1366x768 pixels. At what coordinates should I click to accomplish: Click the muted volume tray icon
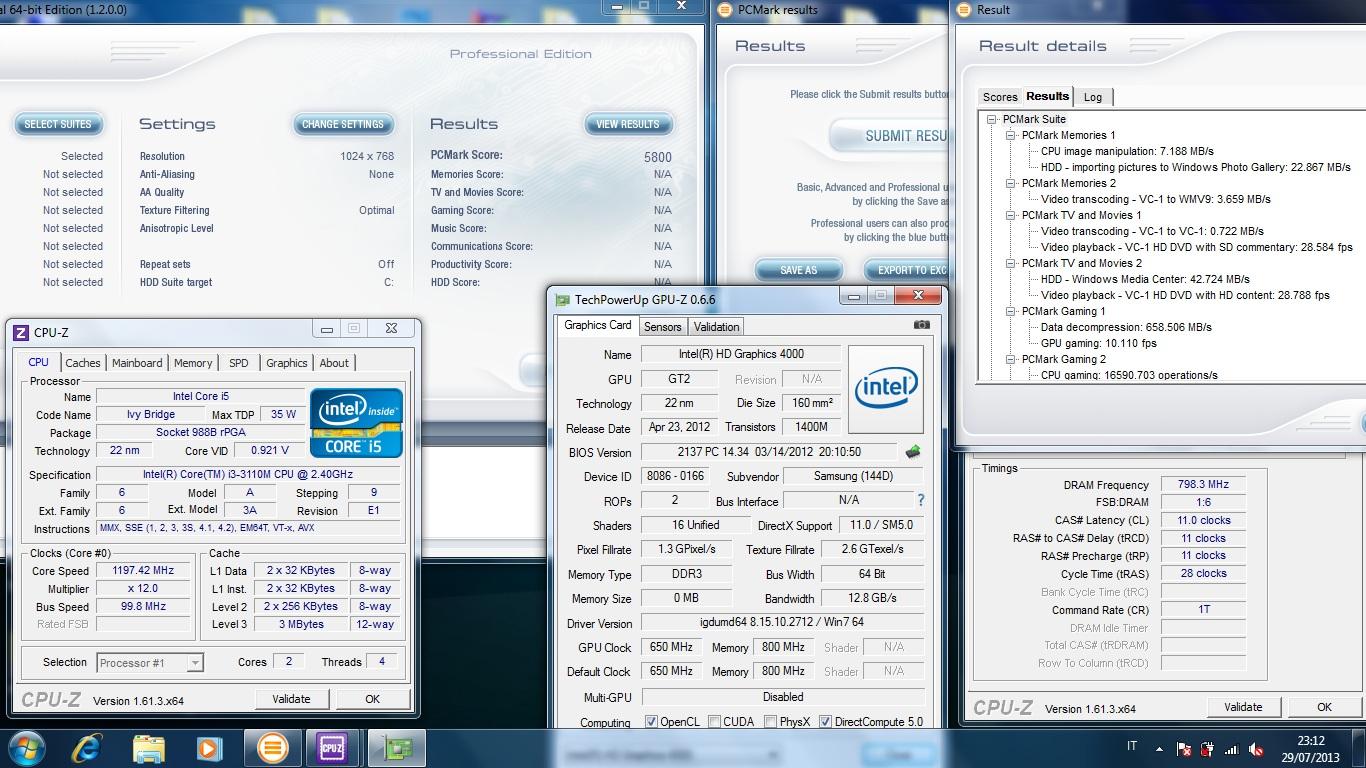pyautogui.click(x=1257, y=748)
